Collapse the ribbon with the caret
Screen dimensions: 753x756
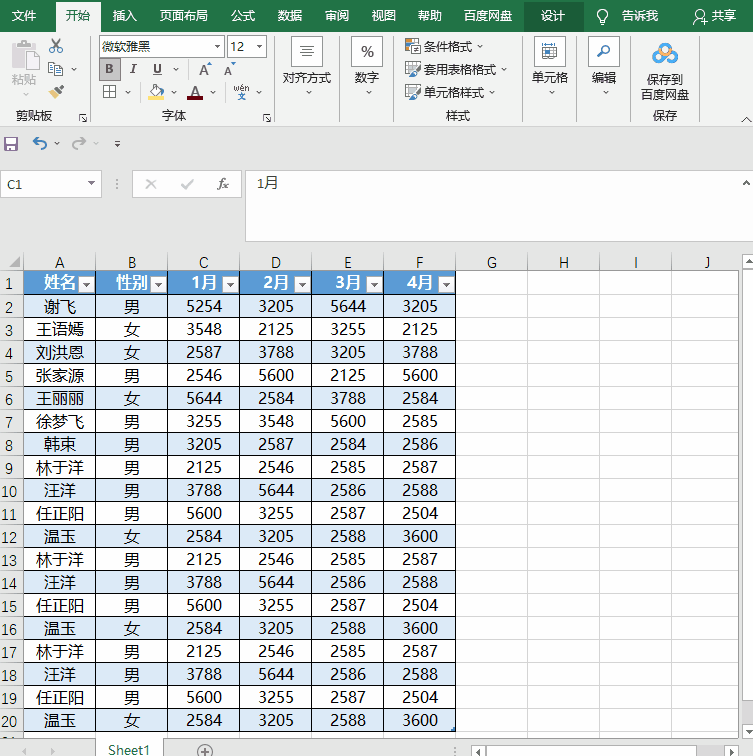(x=746, y=119)
